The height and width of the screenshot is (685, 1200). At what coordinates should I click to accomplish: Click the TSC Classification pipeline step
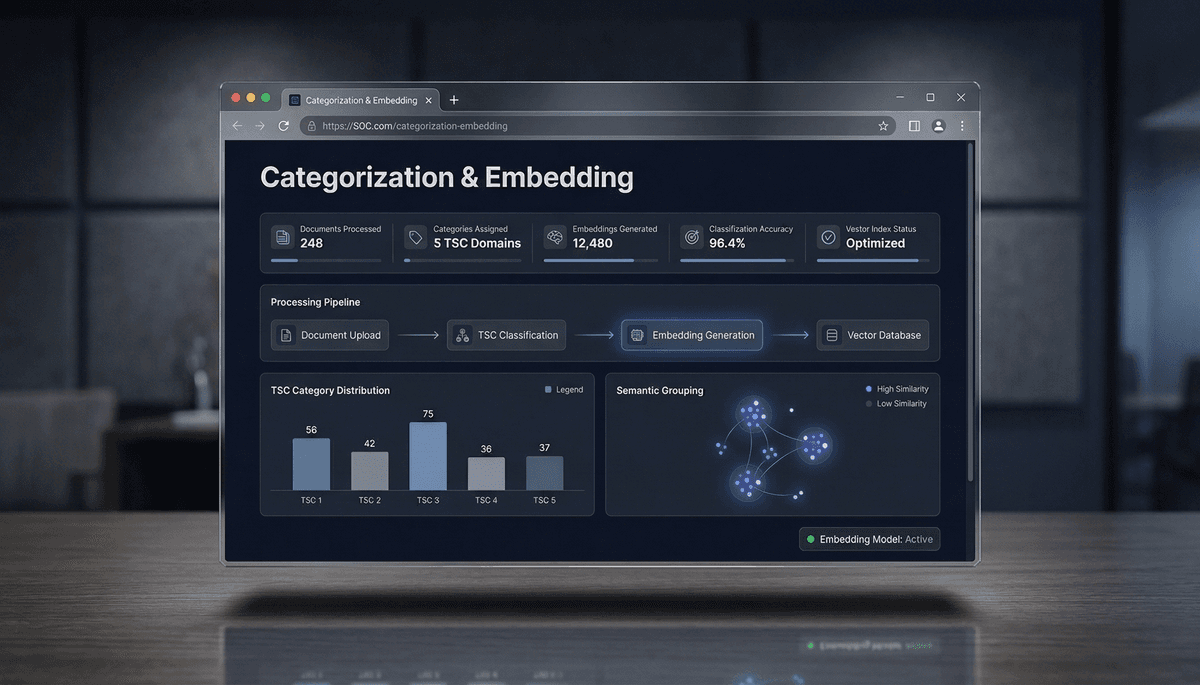(x=506, y=335)
